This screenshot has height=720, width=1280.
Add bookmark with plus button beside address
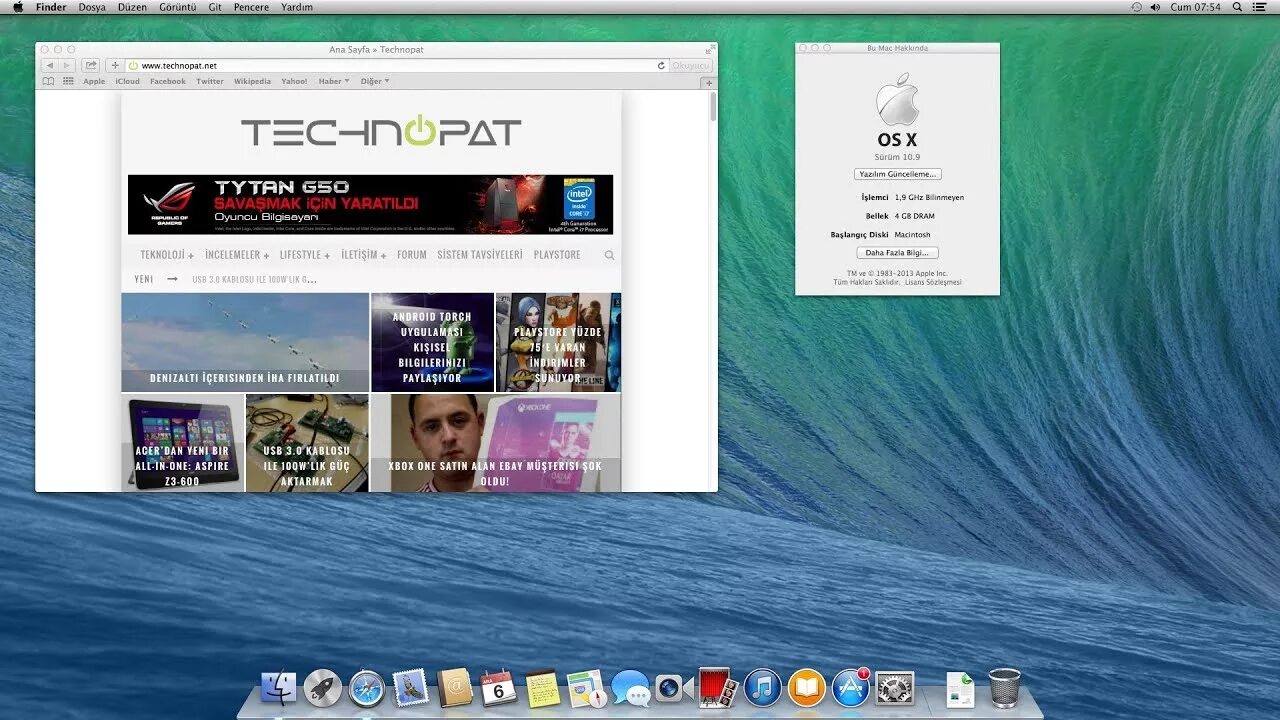(115, 65)
